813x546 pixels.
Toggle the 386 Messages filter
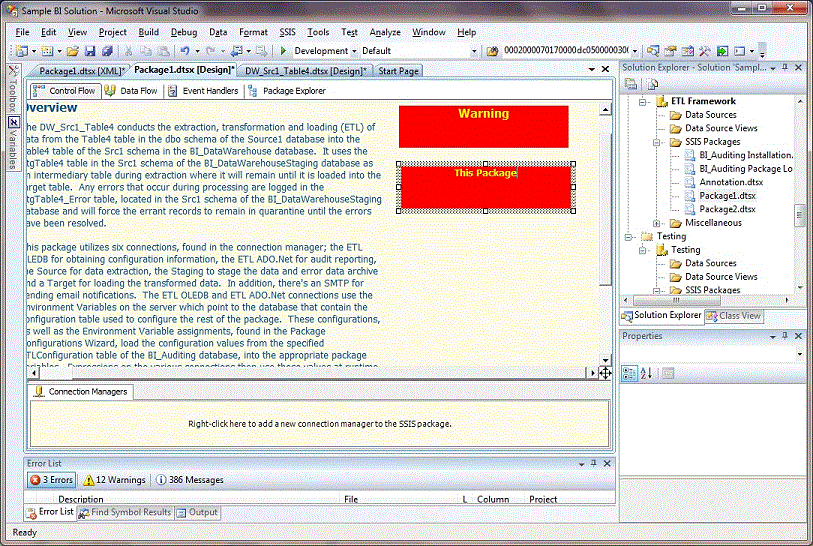click(190, 480)
